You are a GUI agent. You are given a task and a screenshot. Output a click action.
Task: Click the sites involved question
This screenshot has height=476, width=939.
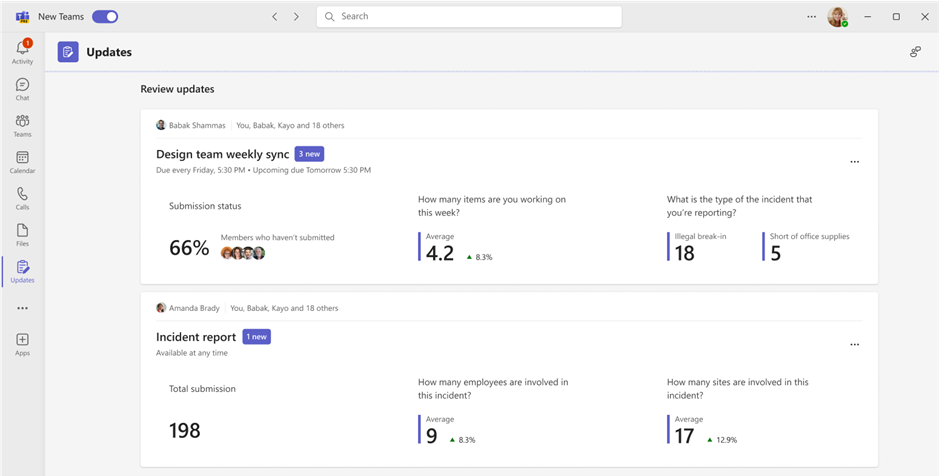[738, 389]
